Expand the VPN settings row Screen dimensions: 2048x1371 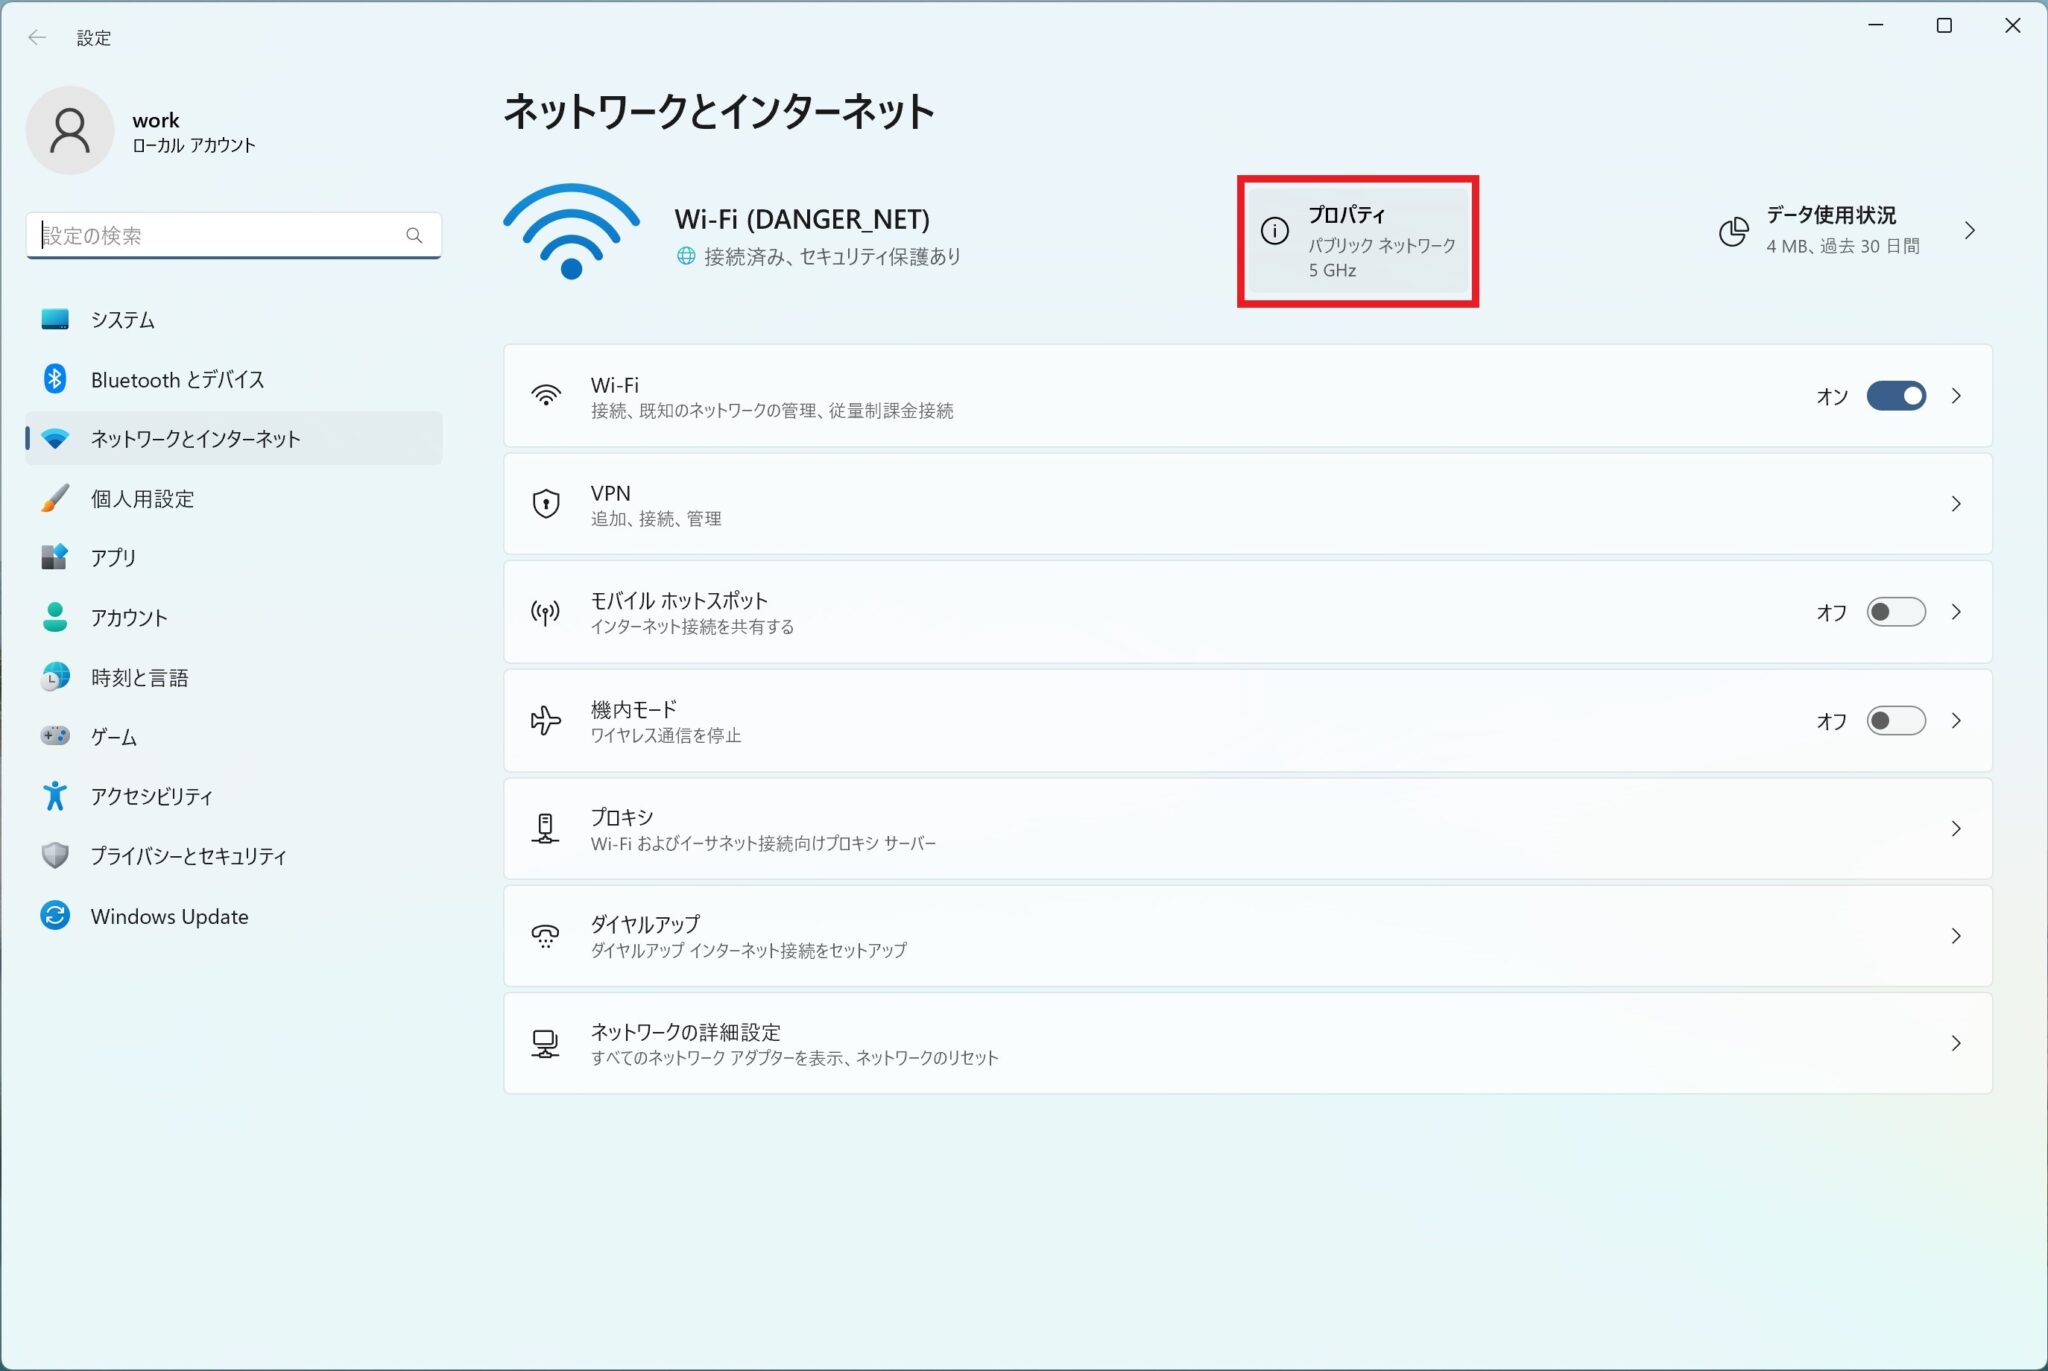pyautogui.click(x=1957, y=503)
